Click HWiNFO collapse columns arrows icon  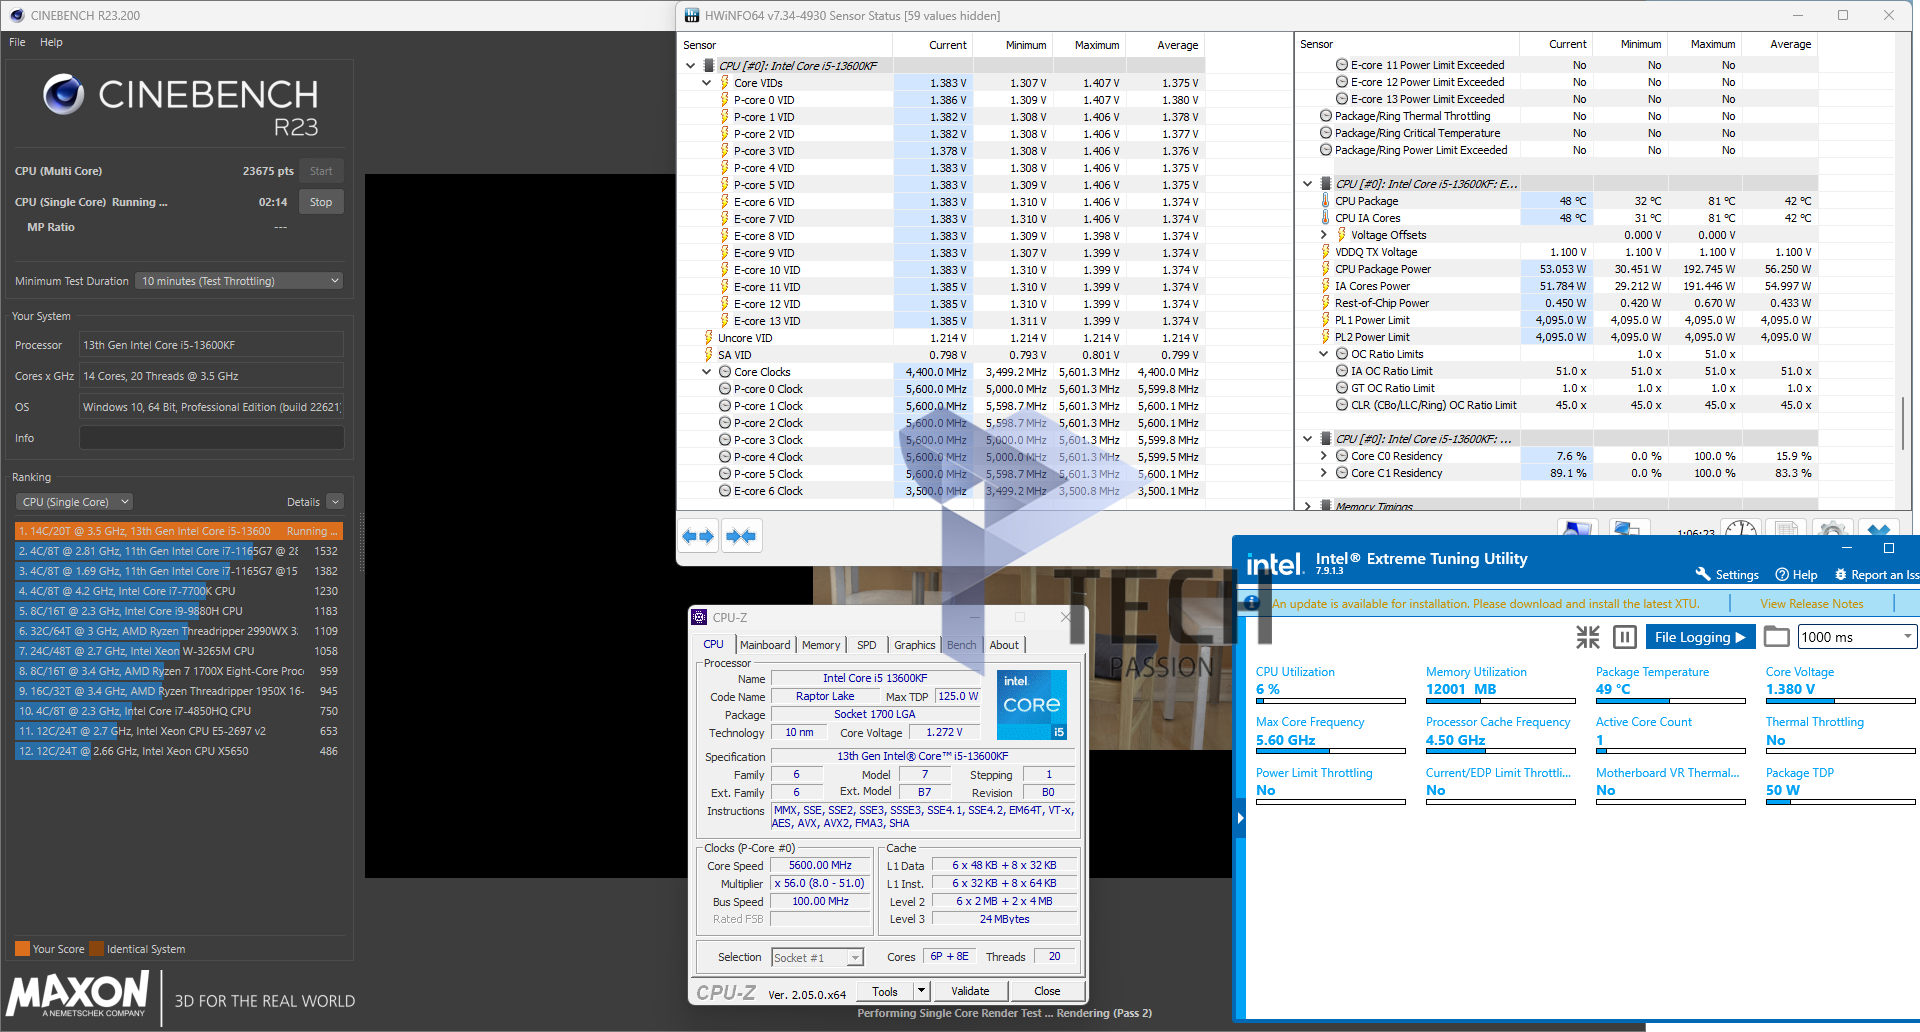(x=741, y=537)
